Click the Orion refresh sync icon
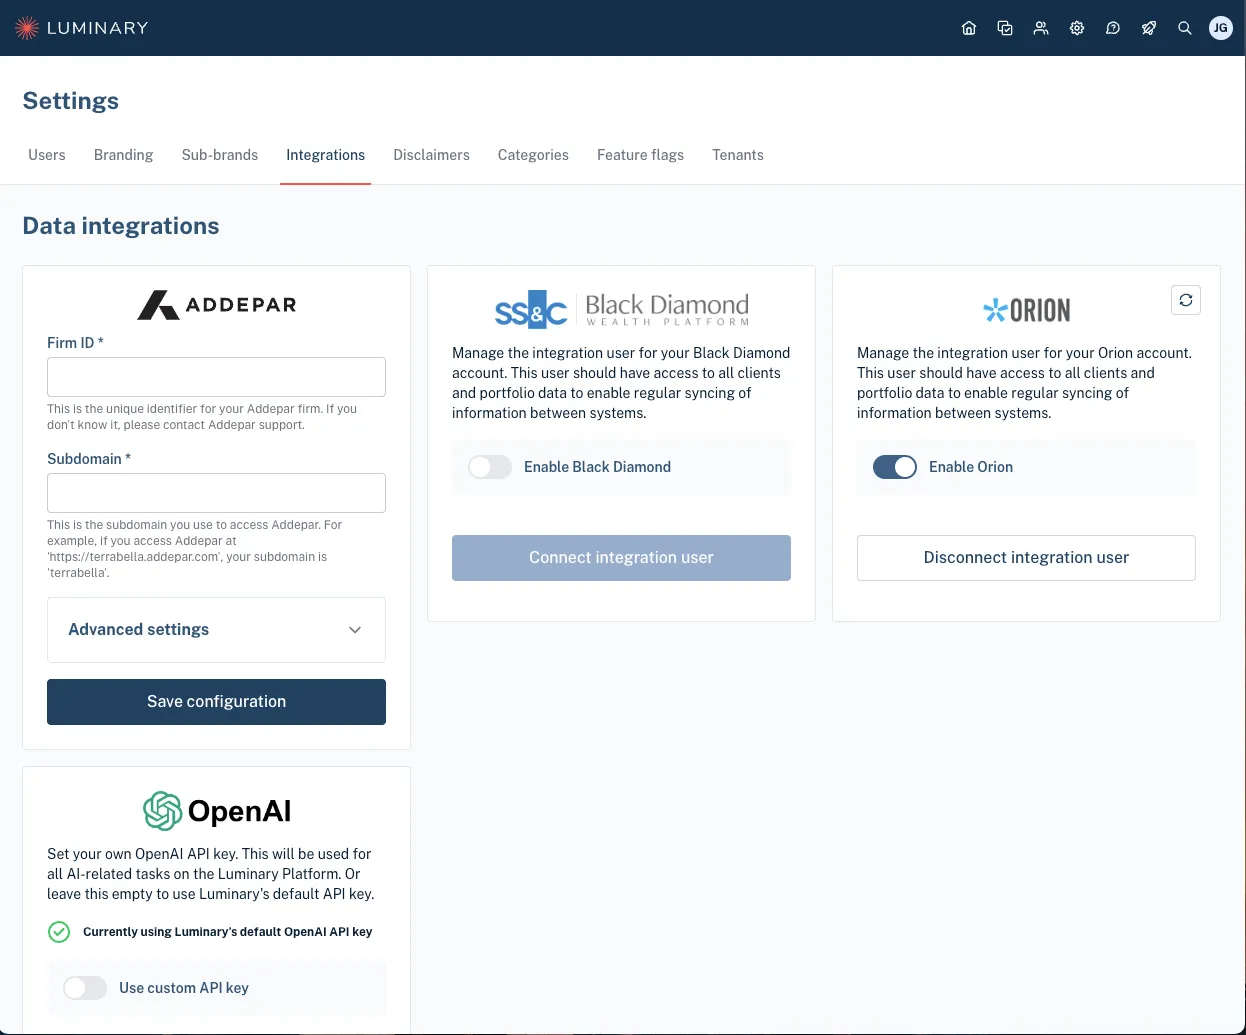This screenshot has height=1035, width=1246. pyautogui.click(x=1186, y=300)
